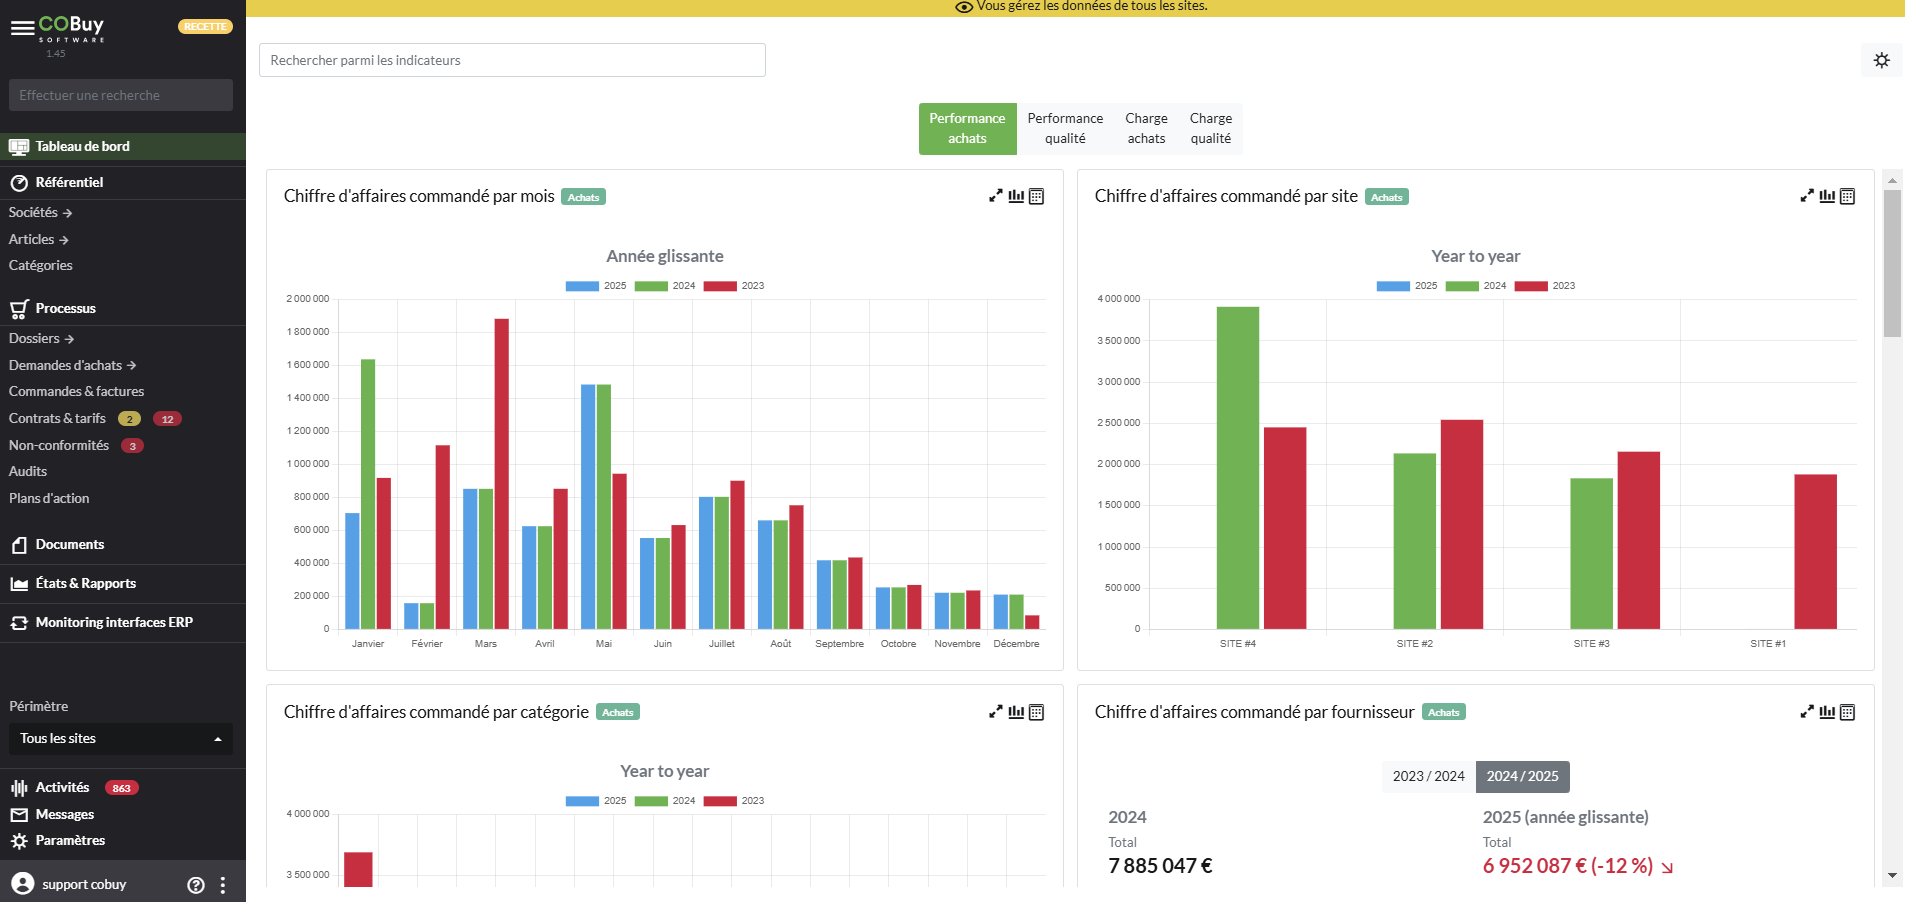Click the blue 2025 swatch in the catégorie legend
1905x902 pixels.
[x=582, y=801]
